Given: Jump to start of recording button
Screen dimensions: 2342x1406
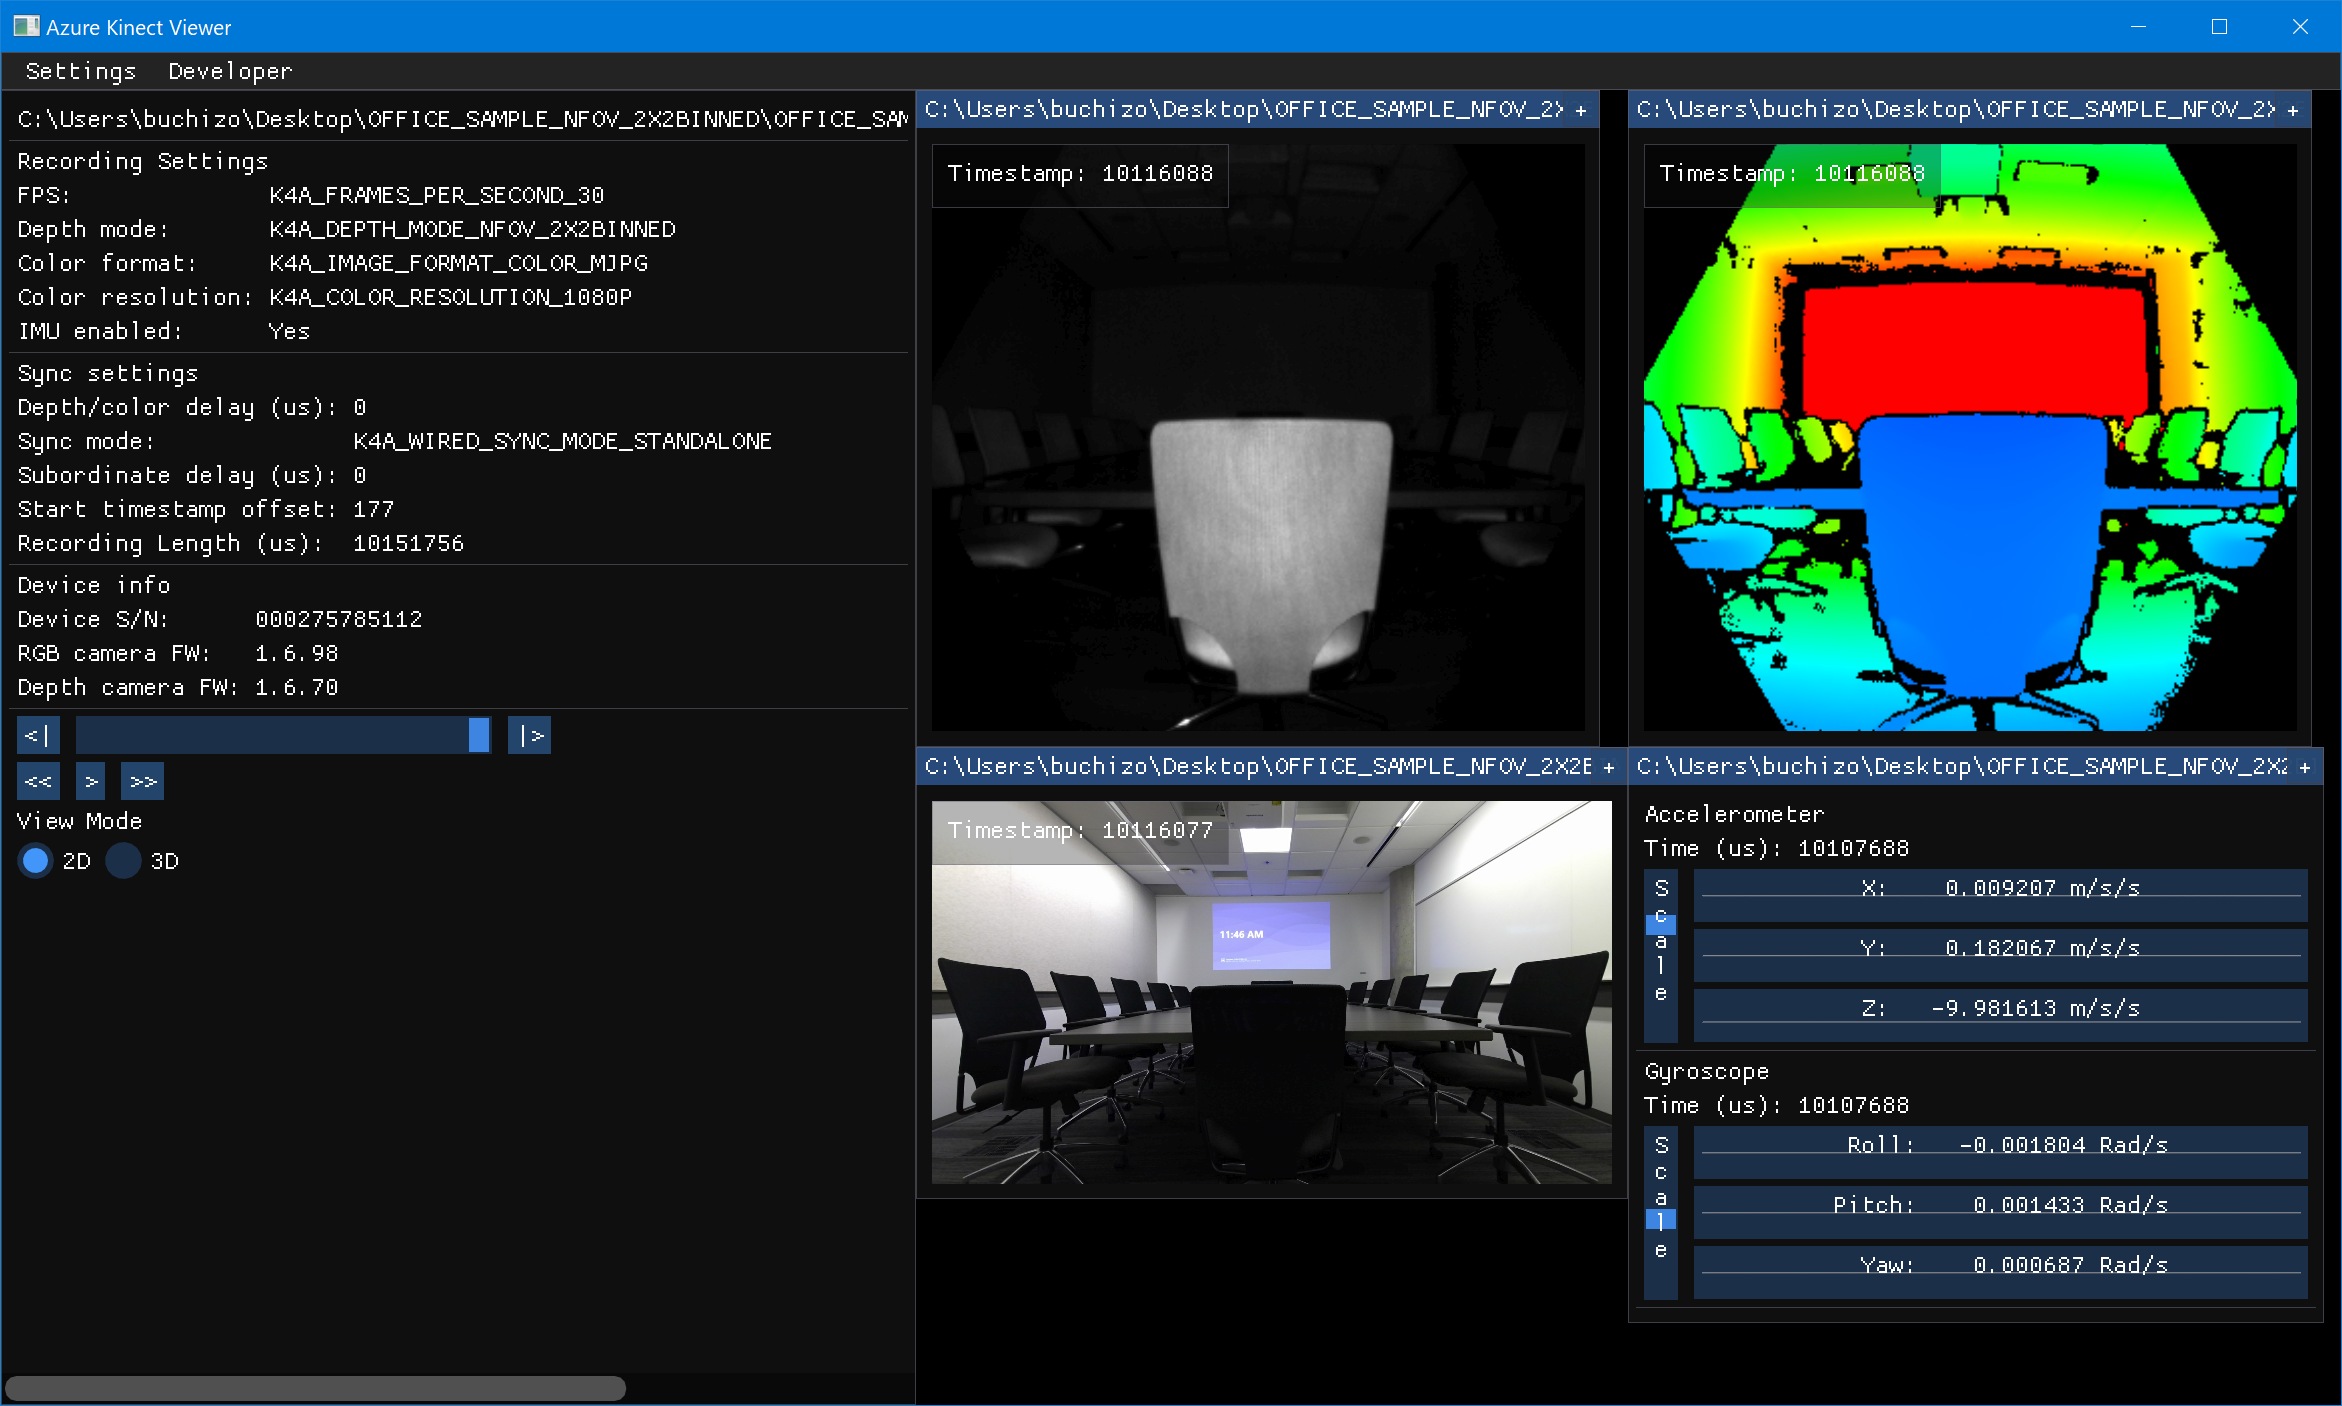Looking at the screenshot, I should click(38, 735).
